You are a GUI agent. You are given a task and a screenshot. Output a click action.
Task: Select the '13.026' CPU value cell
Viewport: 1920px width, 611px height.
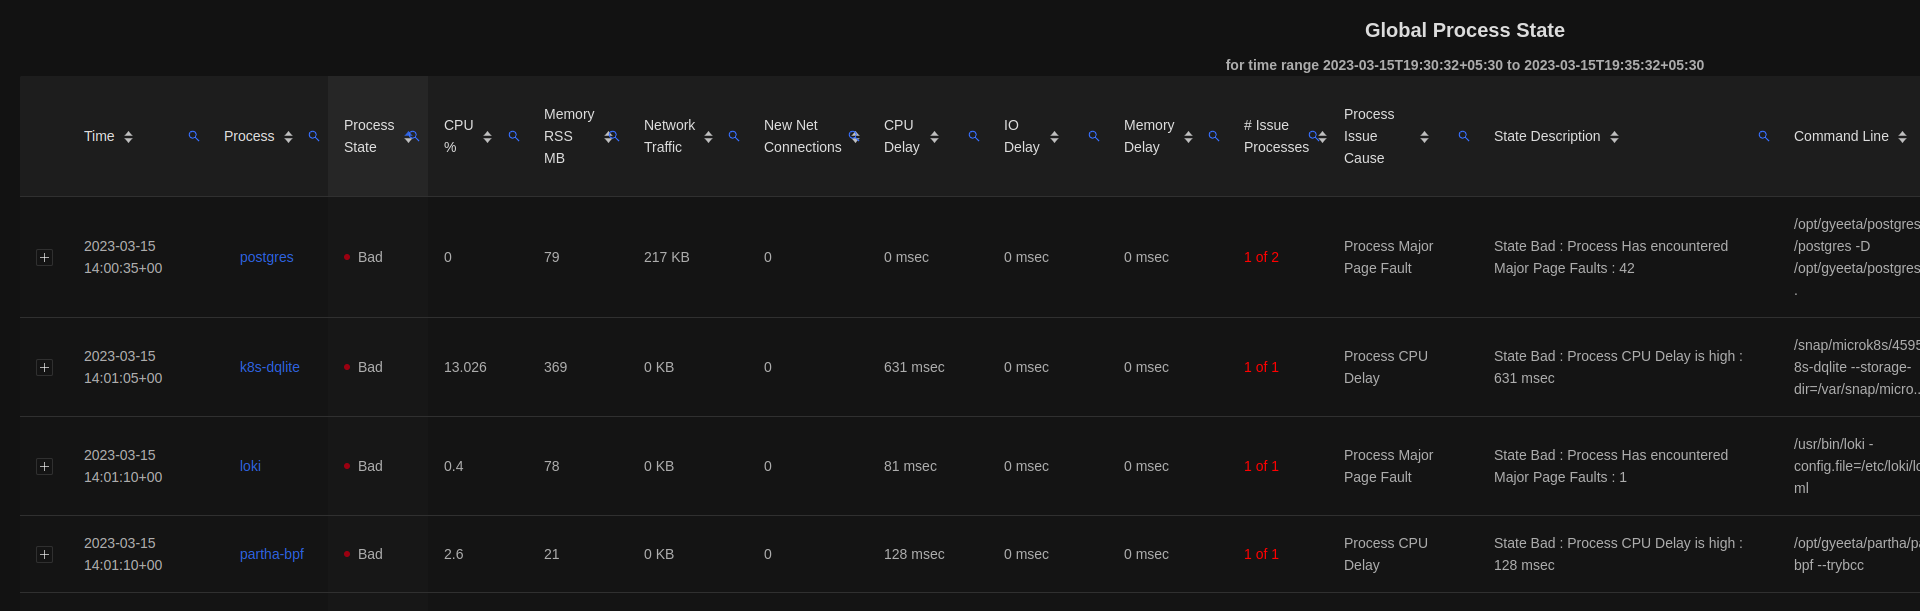pyautogui.click(x=465, y=367)
